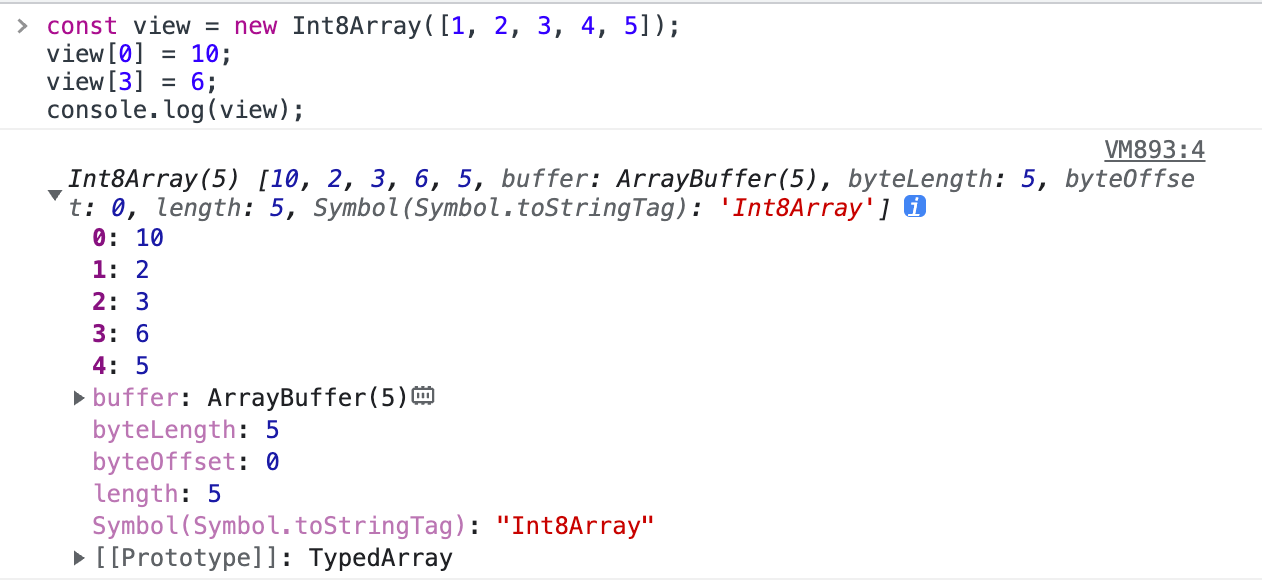The image size is (1262, 580).
Task: Click the TypedArray prototype value
Action: [381, 558]
